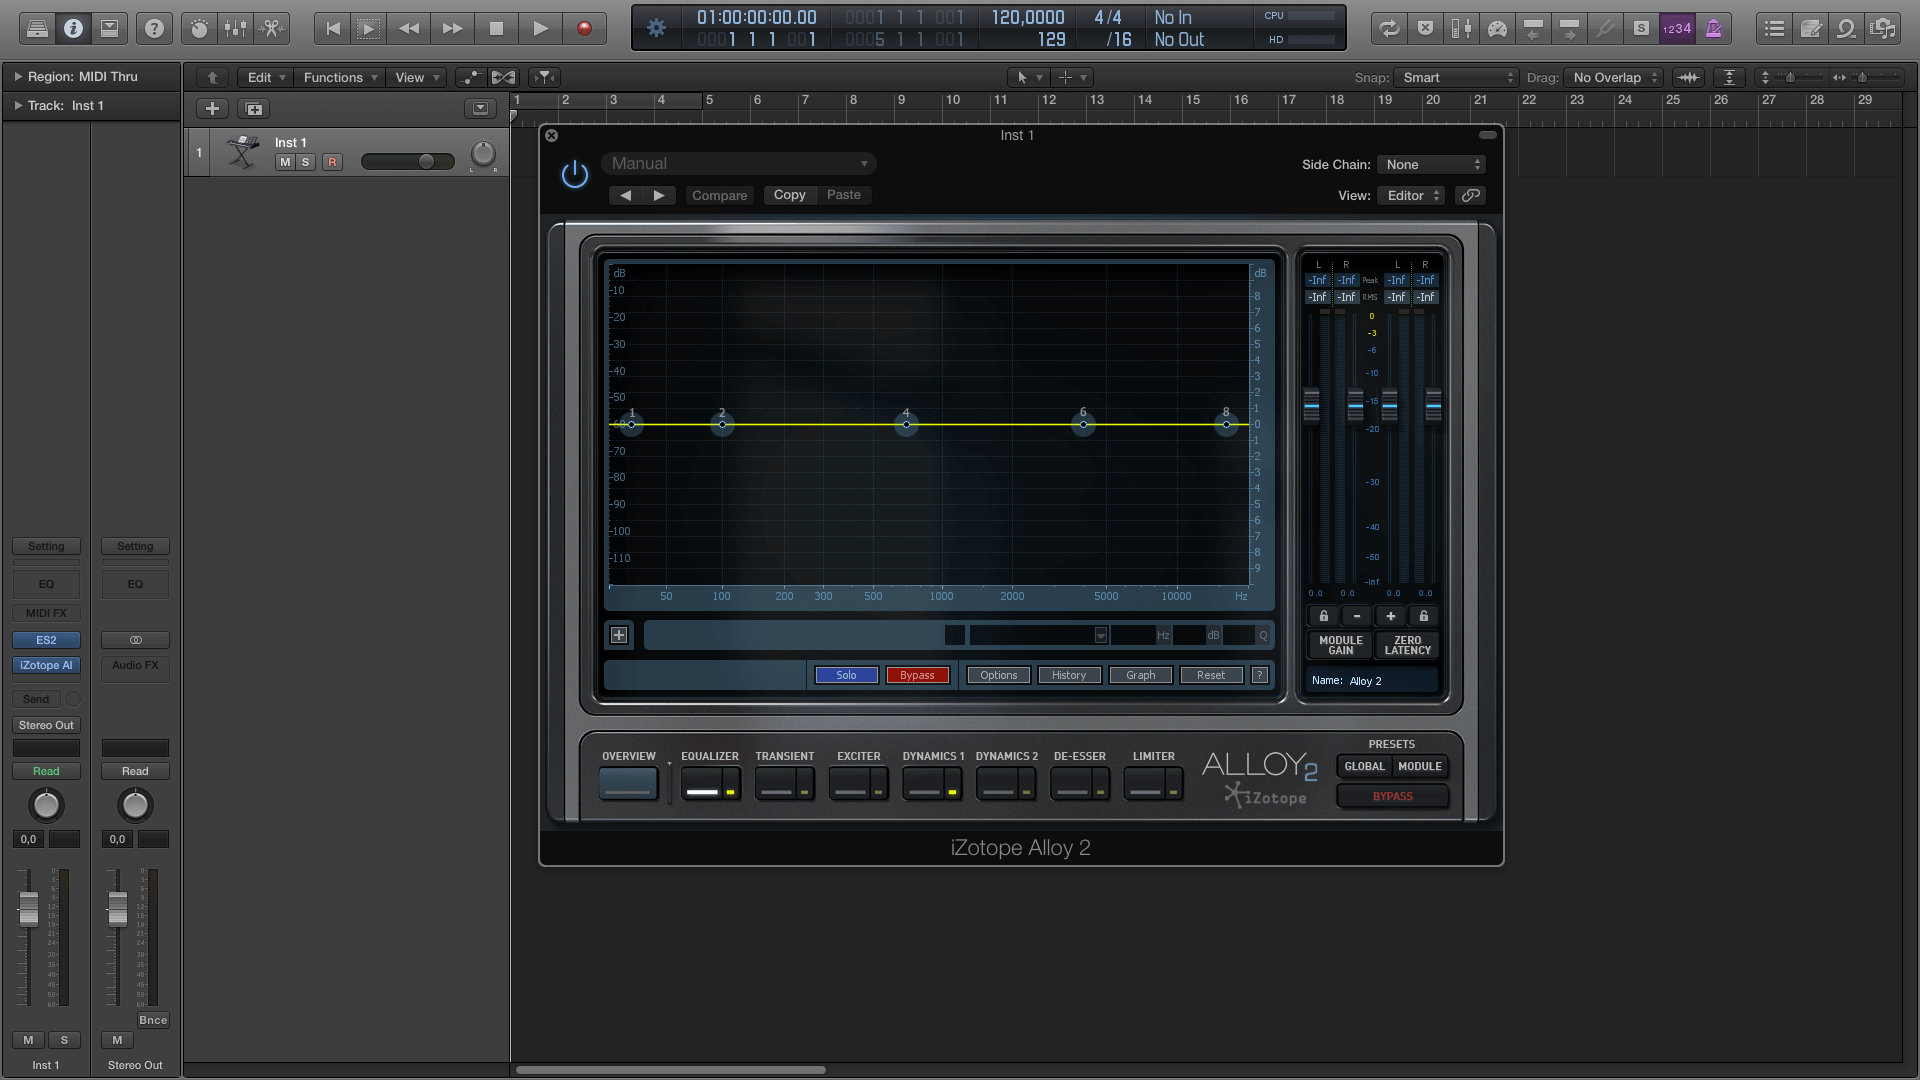Open the Tuner tuning fork icon
Image resolution: width=1920 pixels, height=1080 pixels.
[1605, 29]
